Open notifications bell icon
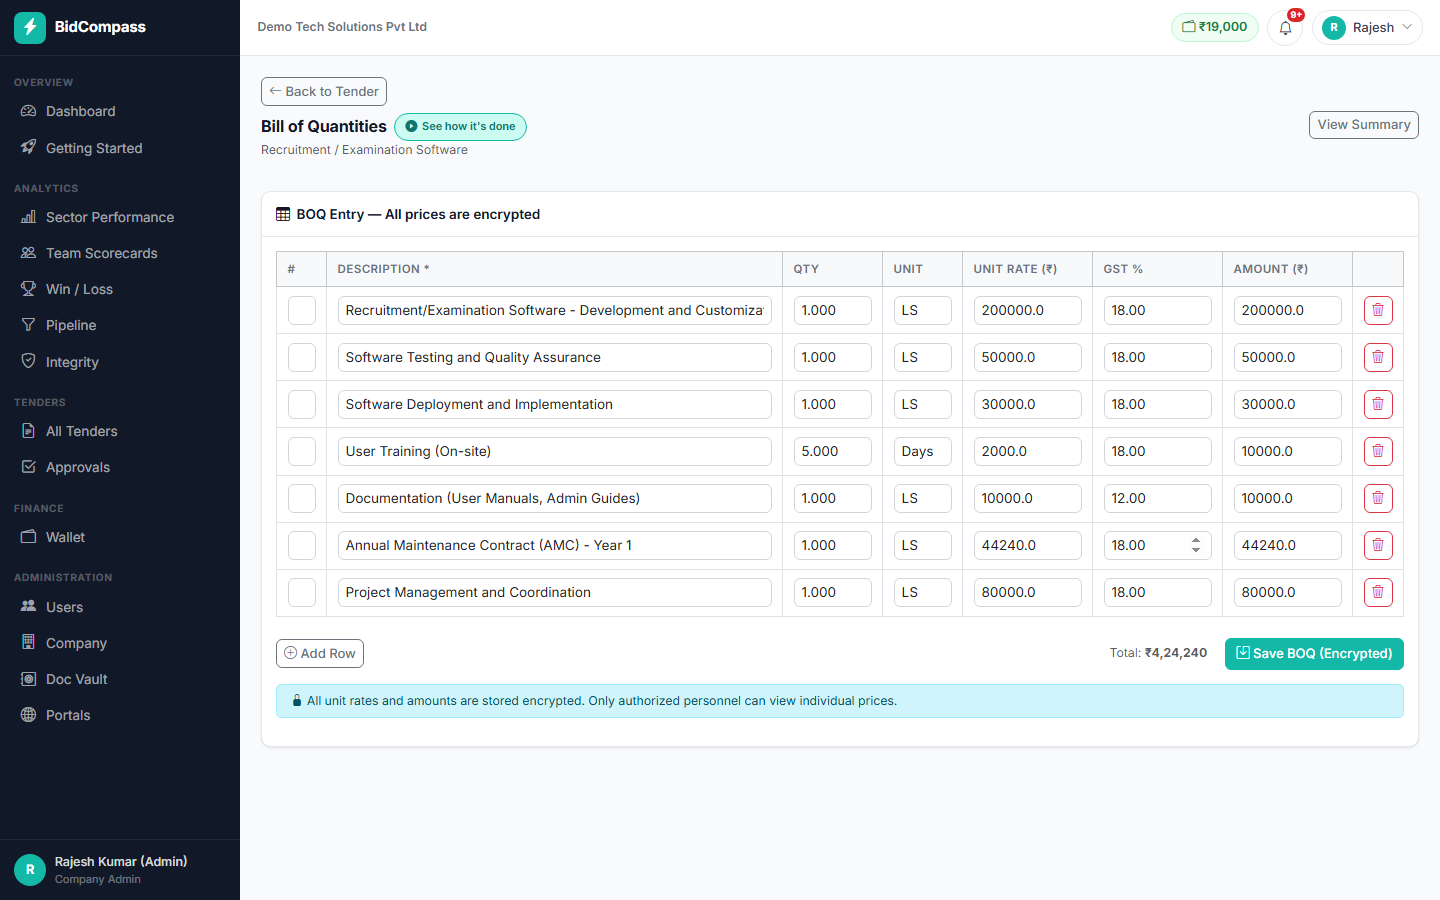 coord(1285,28)
